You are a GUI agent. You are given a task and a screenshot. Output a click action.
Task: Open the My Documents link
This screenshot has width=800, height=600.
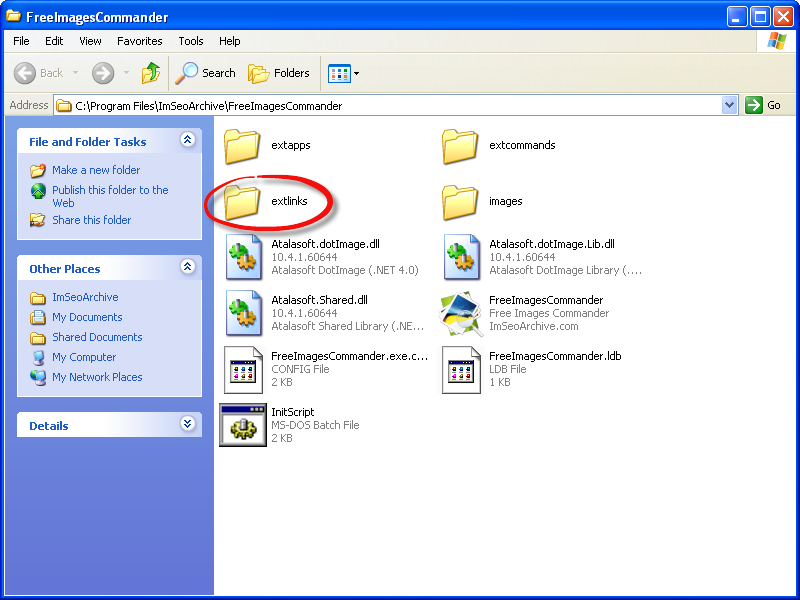(x=87, y=317)
